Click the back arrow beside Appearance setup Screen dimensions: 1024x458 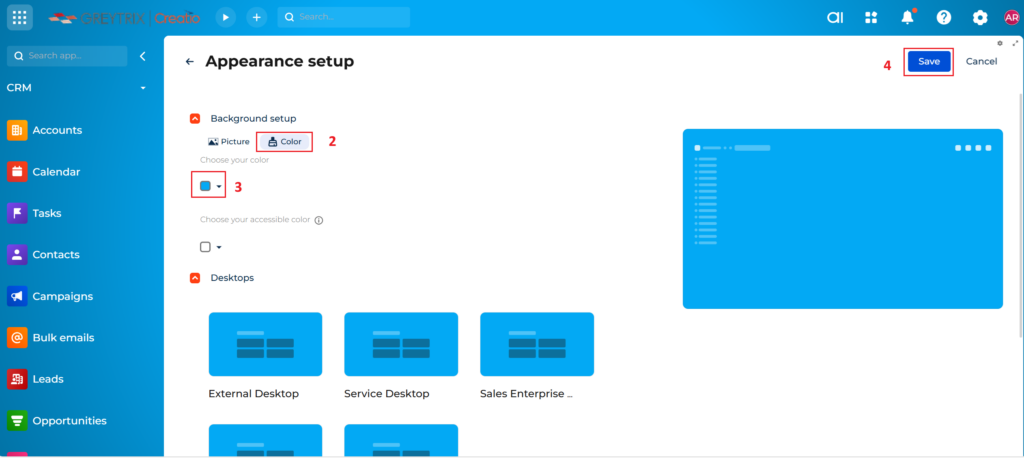[190, 62]
